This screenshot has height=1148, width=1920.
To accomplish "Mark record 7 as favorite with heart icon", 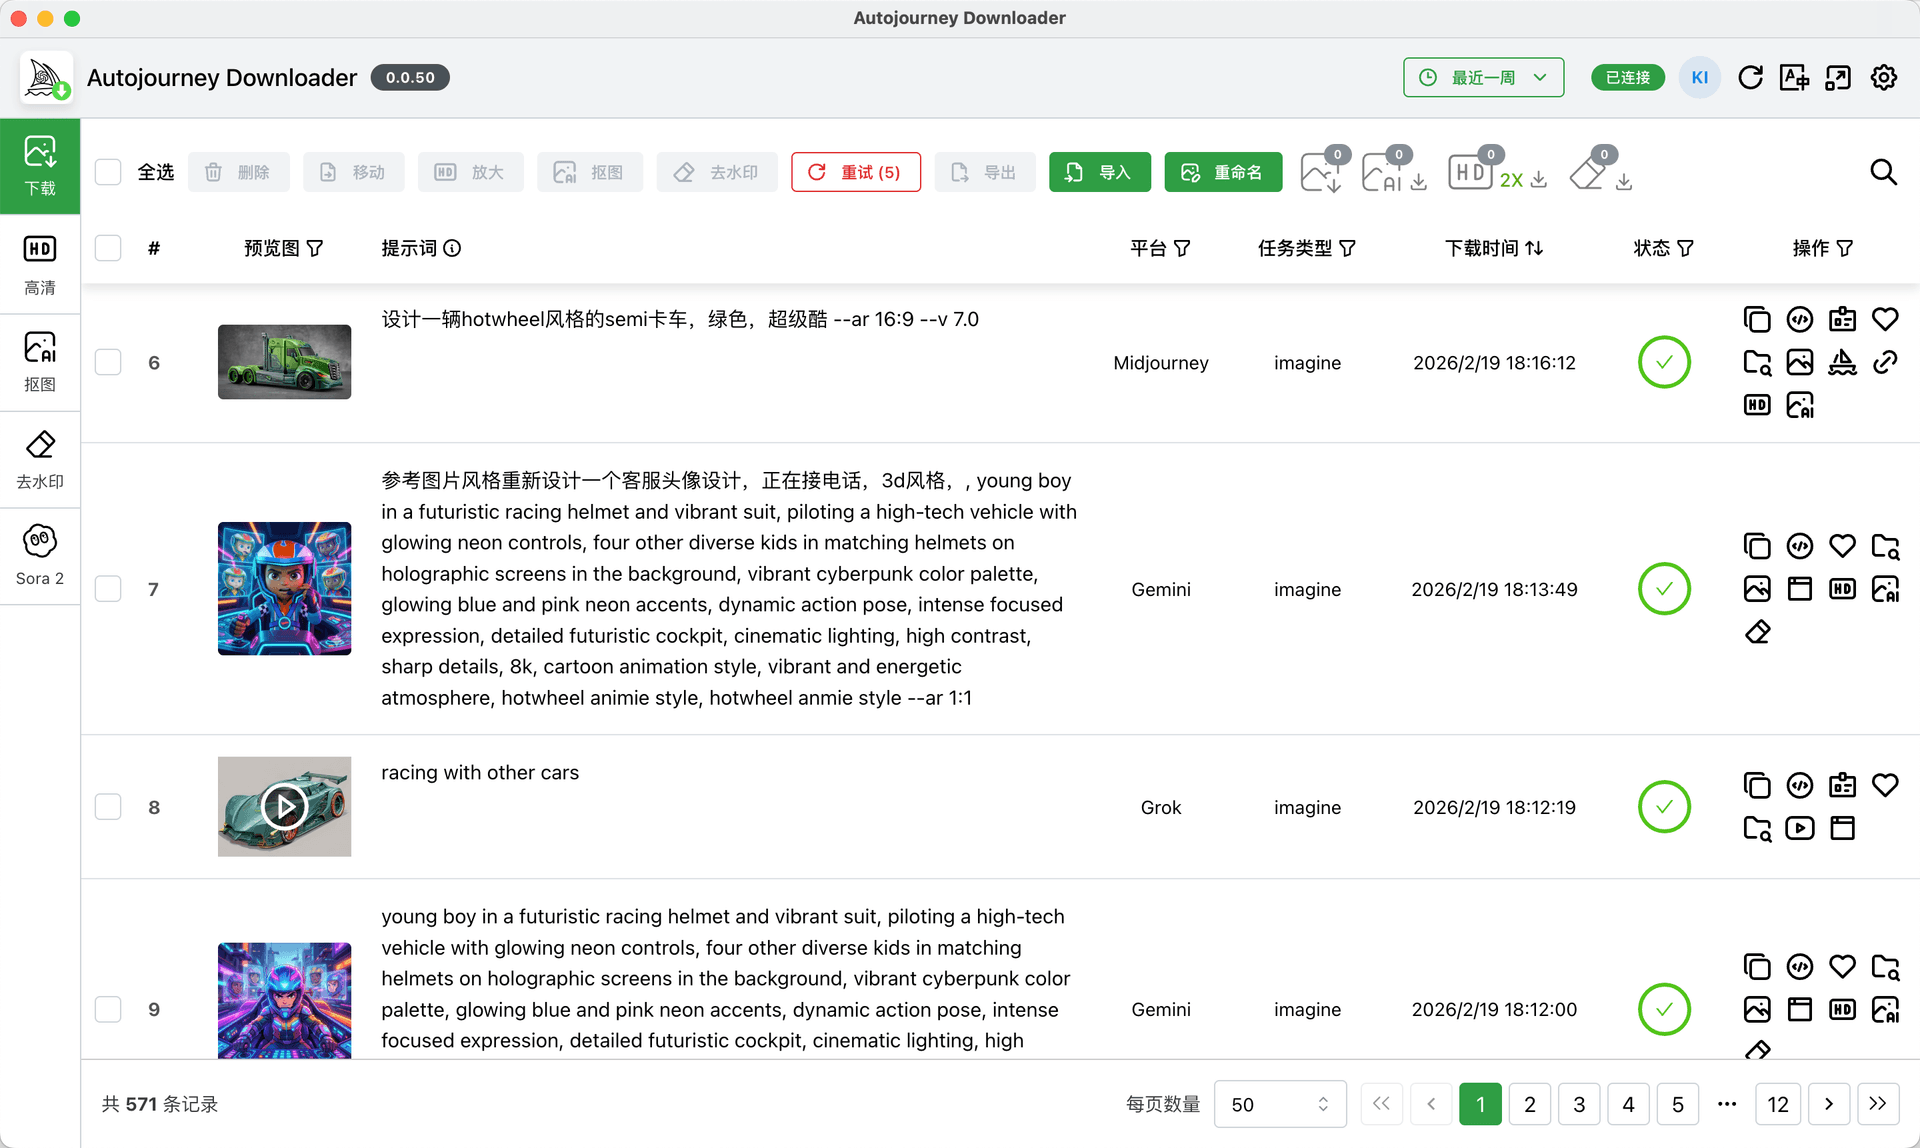I will point(1843,546).
